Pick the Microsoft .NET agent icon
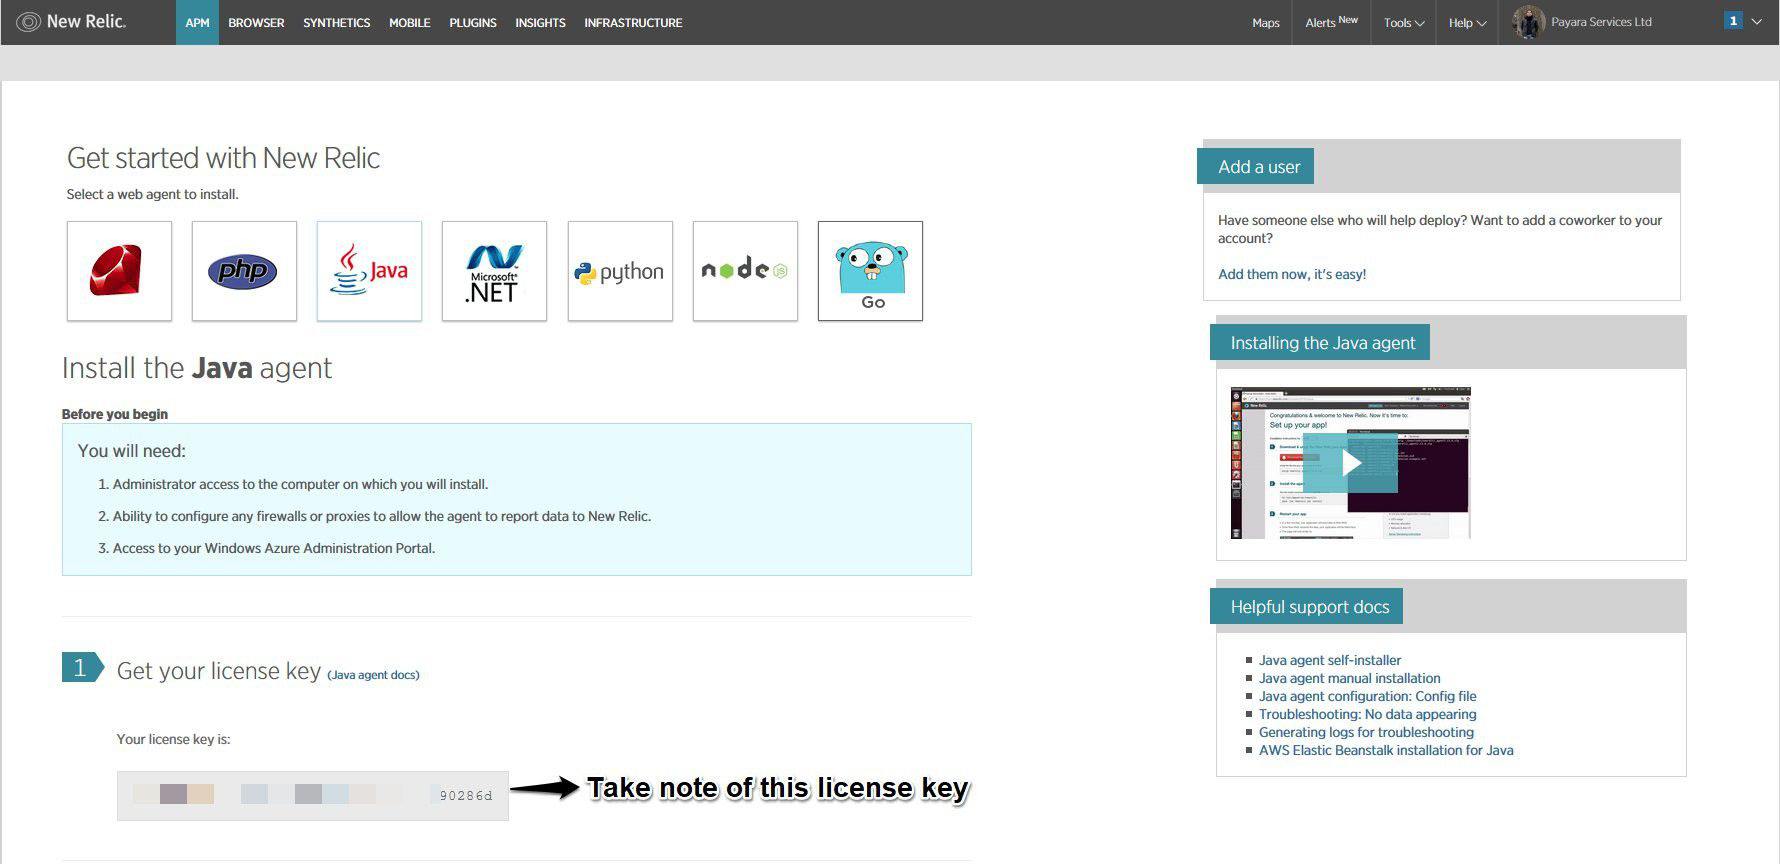Viewport: 1780px width, 864px height. 494,271
